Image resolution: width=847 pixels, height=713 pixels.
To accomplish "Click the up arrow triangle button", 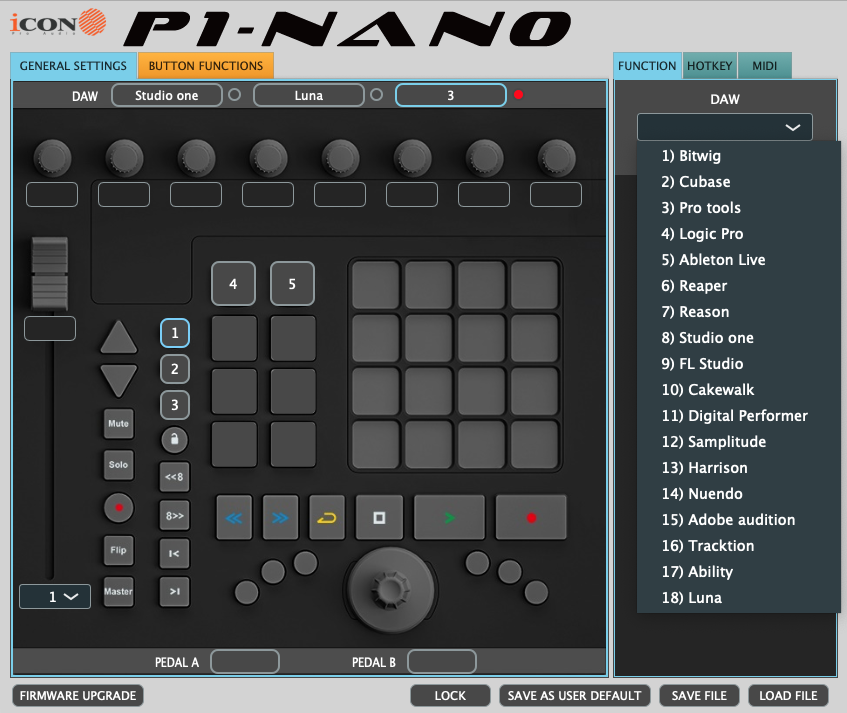I will pyautogui.click(x=119, y=338).
